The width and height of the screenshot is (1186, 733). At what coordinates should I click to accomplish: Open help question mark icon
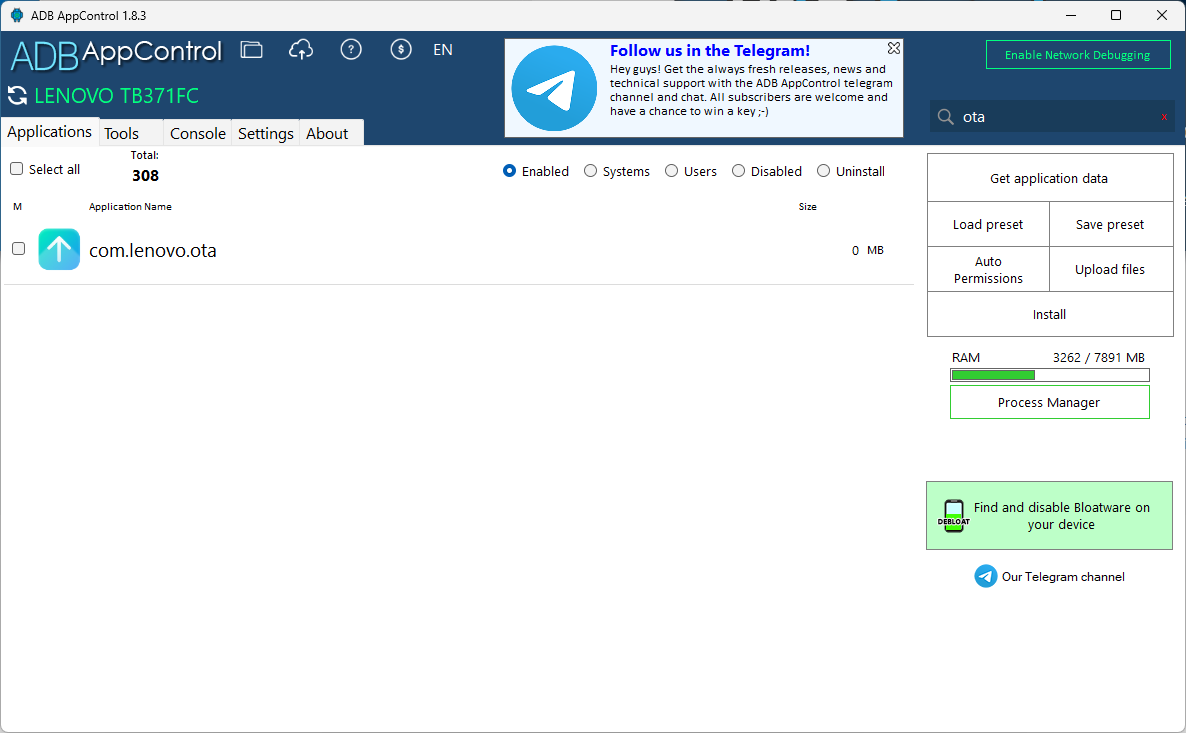click(351, 50)
